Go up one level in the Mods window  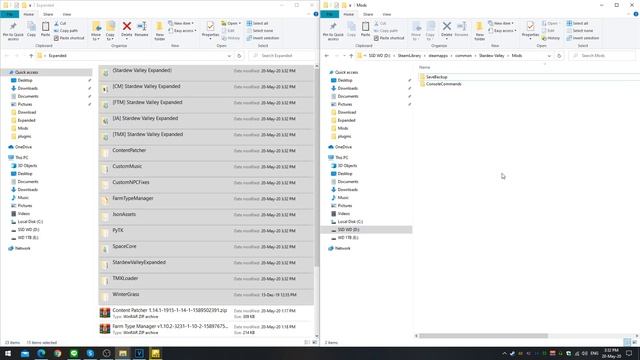click(351, 56)
